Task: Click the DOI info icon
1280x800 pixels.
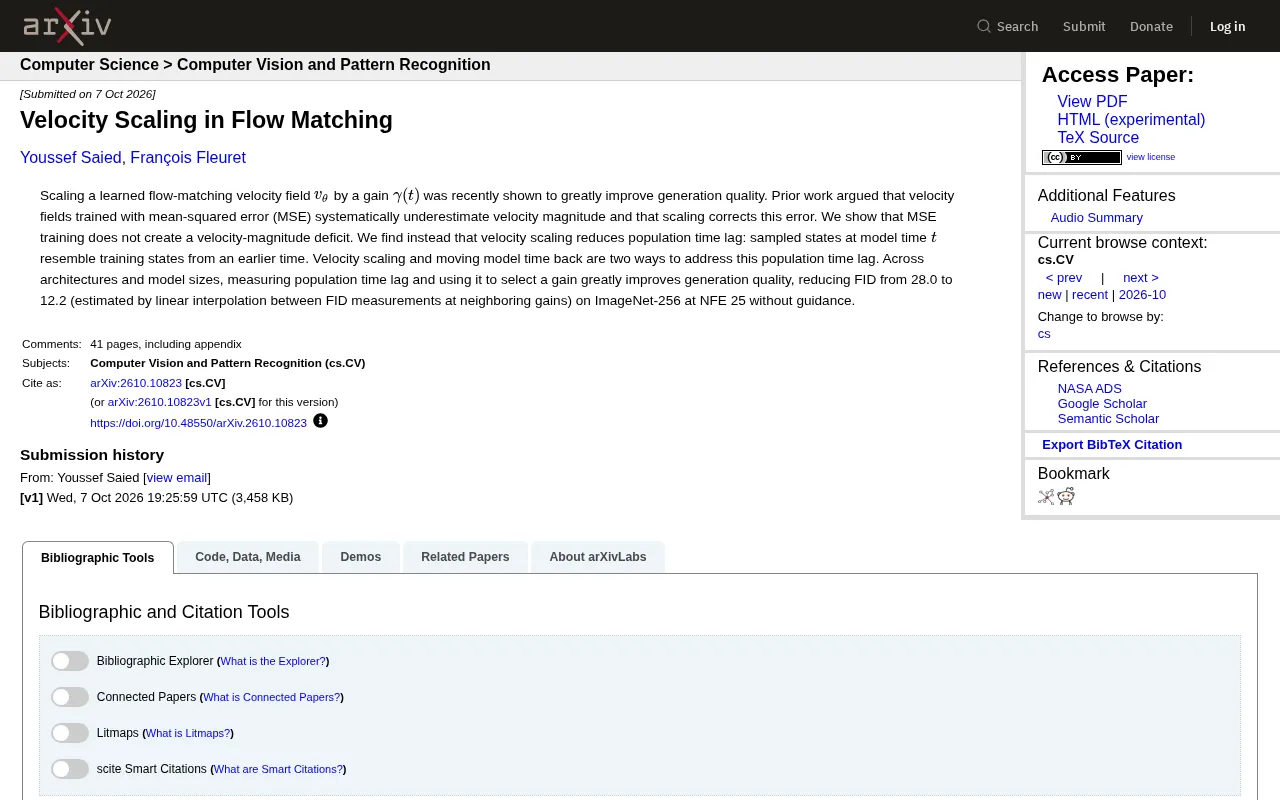Action: [320, 421]
